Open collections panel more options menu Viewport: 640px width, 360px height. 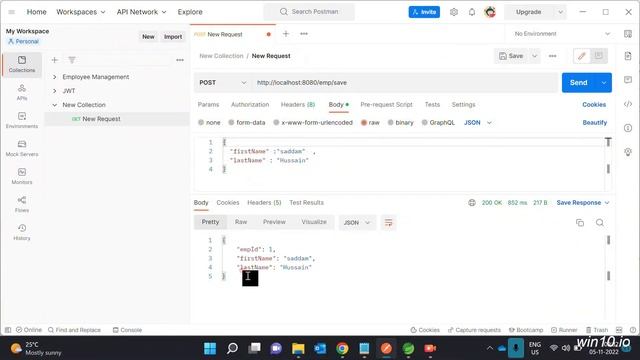(x=180, y=60)
